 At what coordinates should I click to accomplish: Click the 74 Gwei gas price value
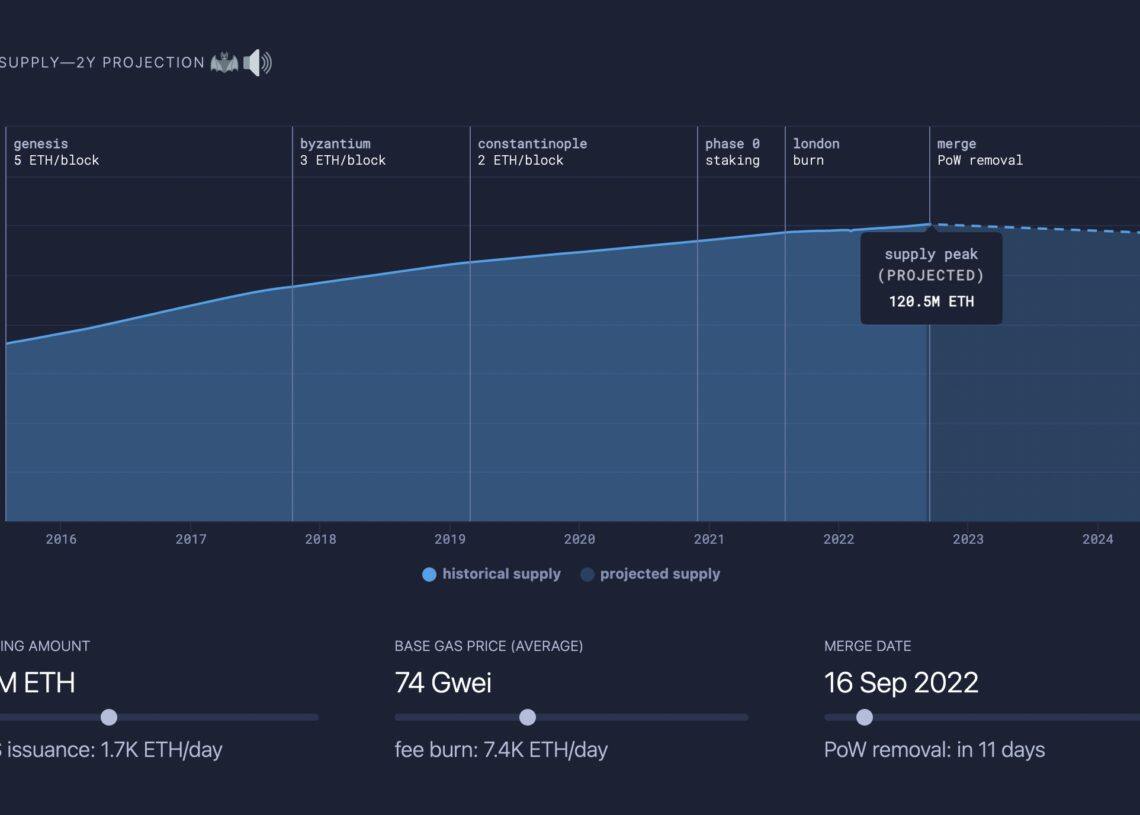click(x=443, y=683)
